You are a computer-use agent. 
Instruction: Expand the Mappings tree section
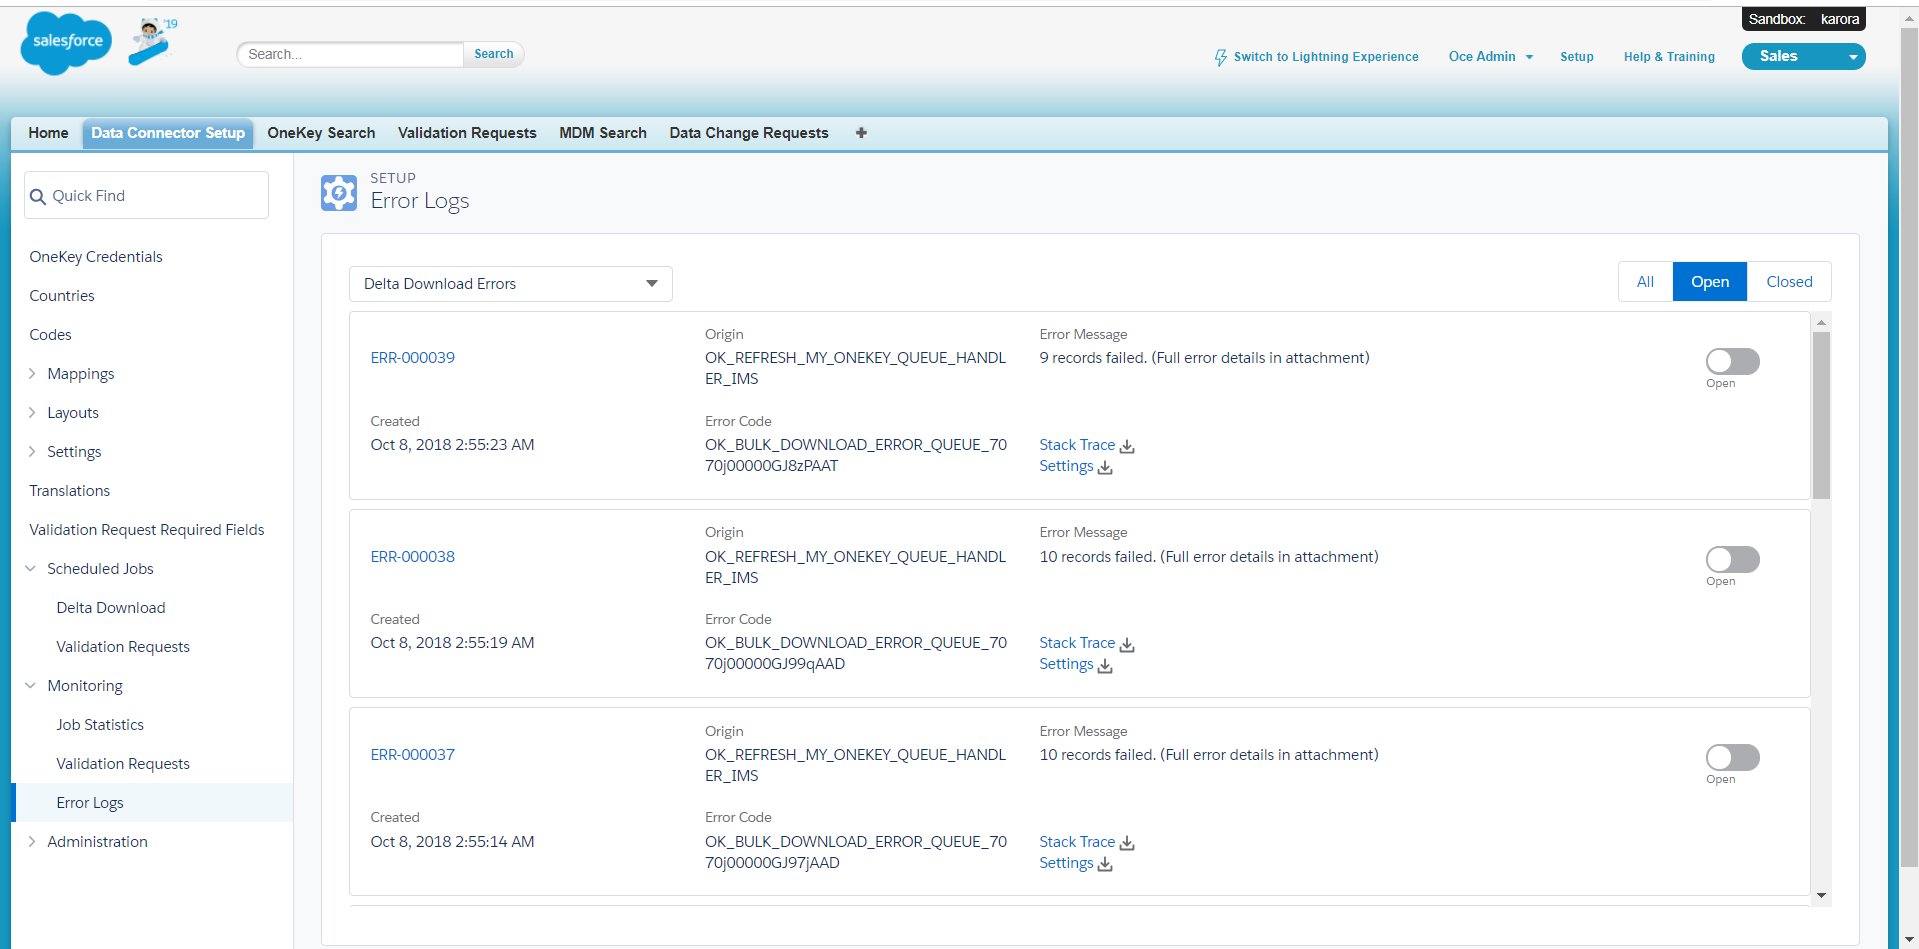click(32, 374)
